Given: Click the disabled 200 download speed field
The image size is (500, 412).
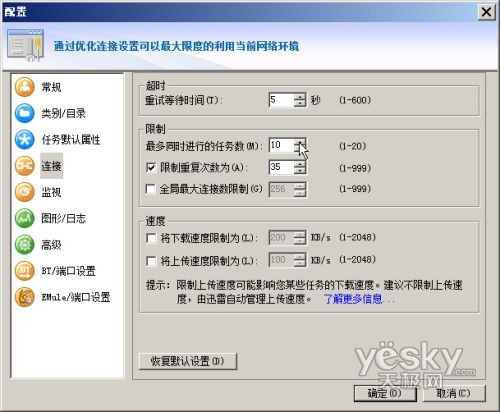Looking at the screenshot, I should click(x=281, y=238).
